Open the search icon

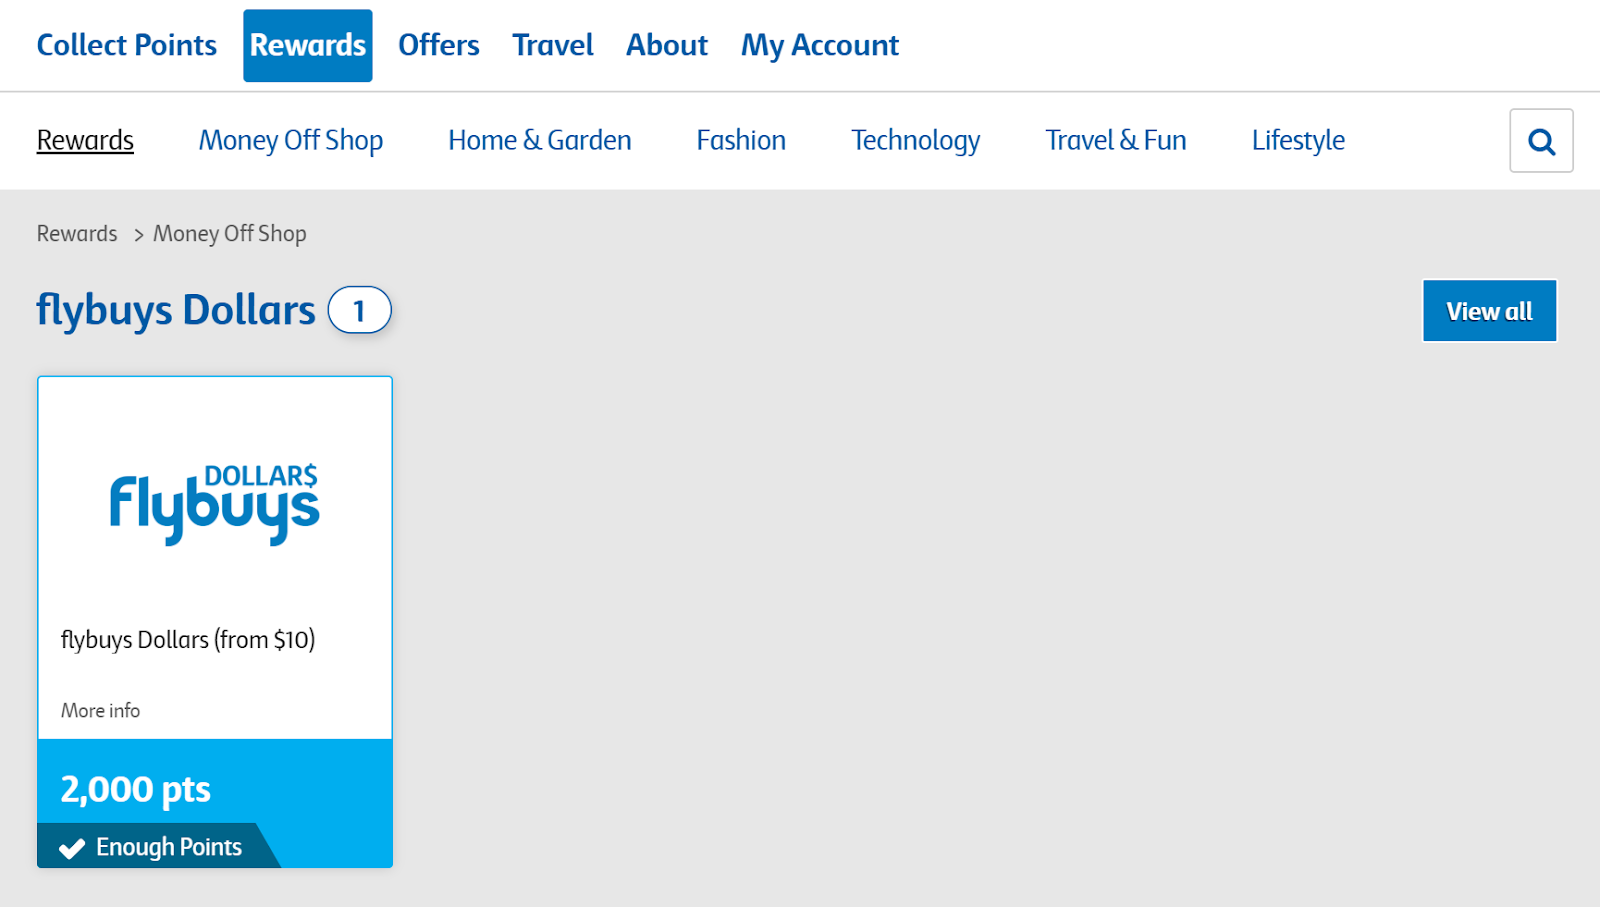(x=1541, y=140)
